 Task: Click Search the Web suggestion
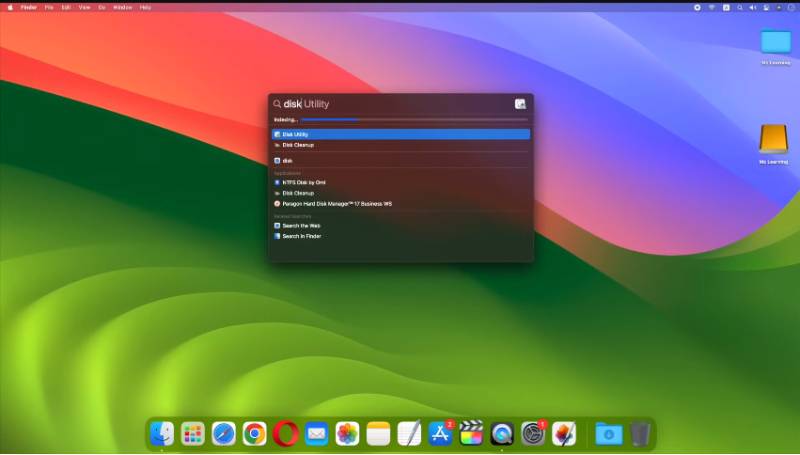click(300, 226)
